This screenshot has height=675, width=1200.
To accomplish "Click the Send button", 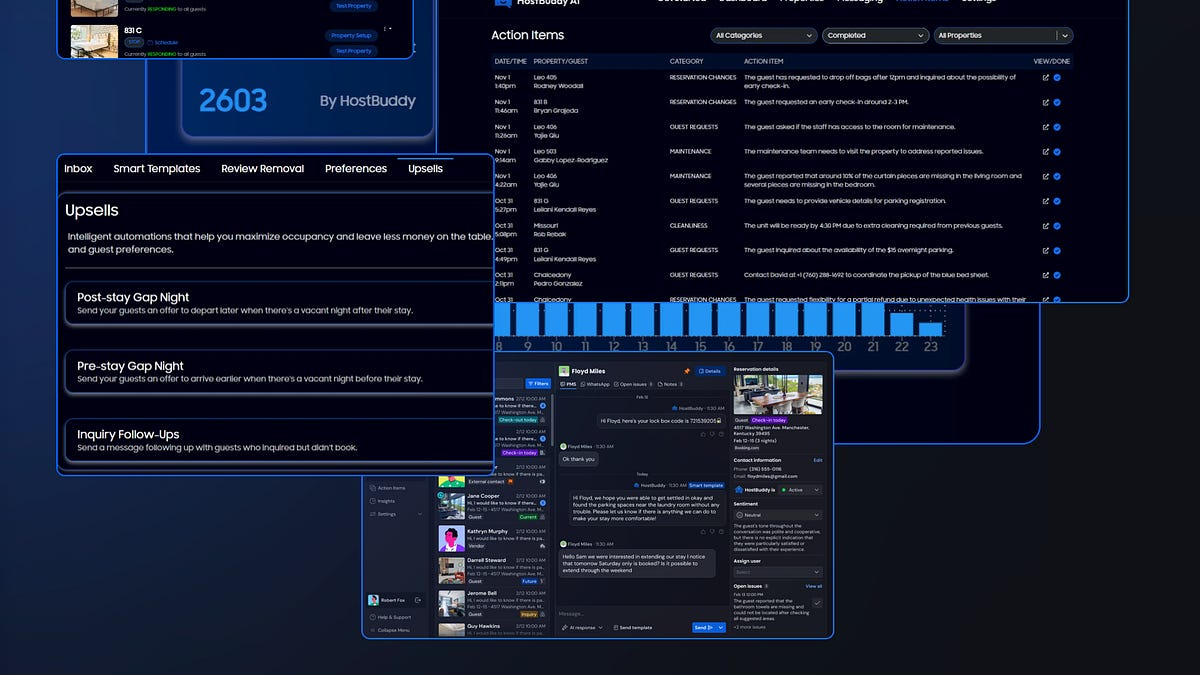I will click(x=703, y=628).
